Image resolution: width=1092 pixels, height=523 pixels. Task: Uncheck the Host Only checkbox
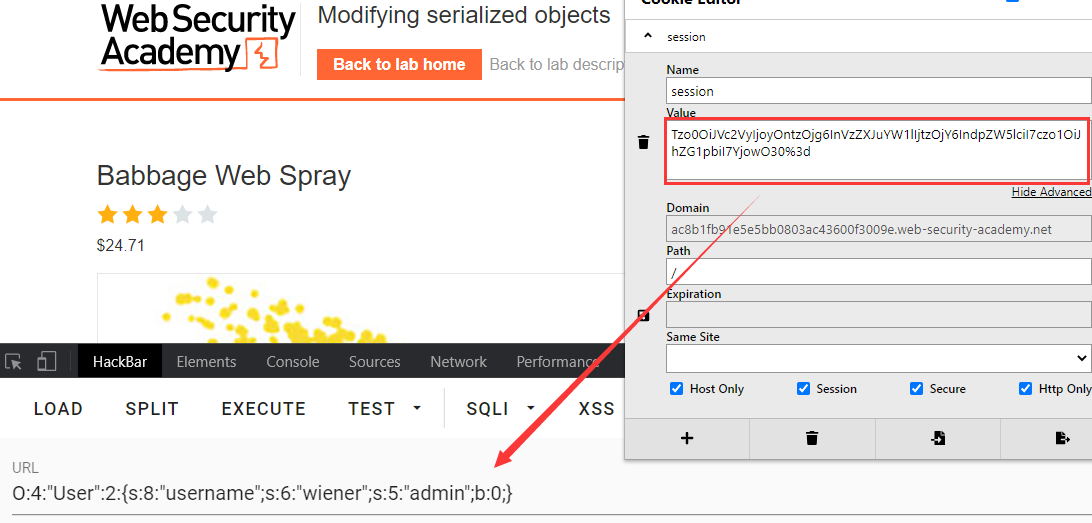[x=677, y=389]
